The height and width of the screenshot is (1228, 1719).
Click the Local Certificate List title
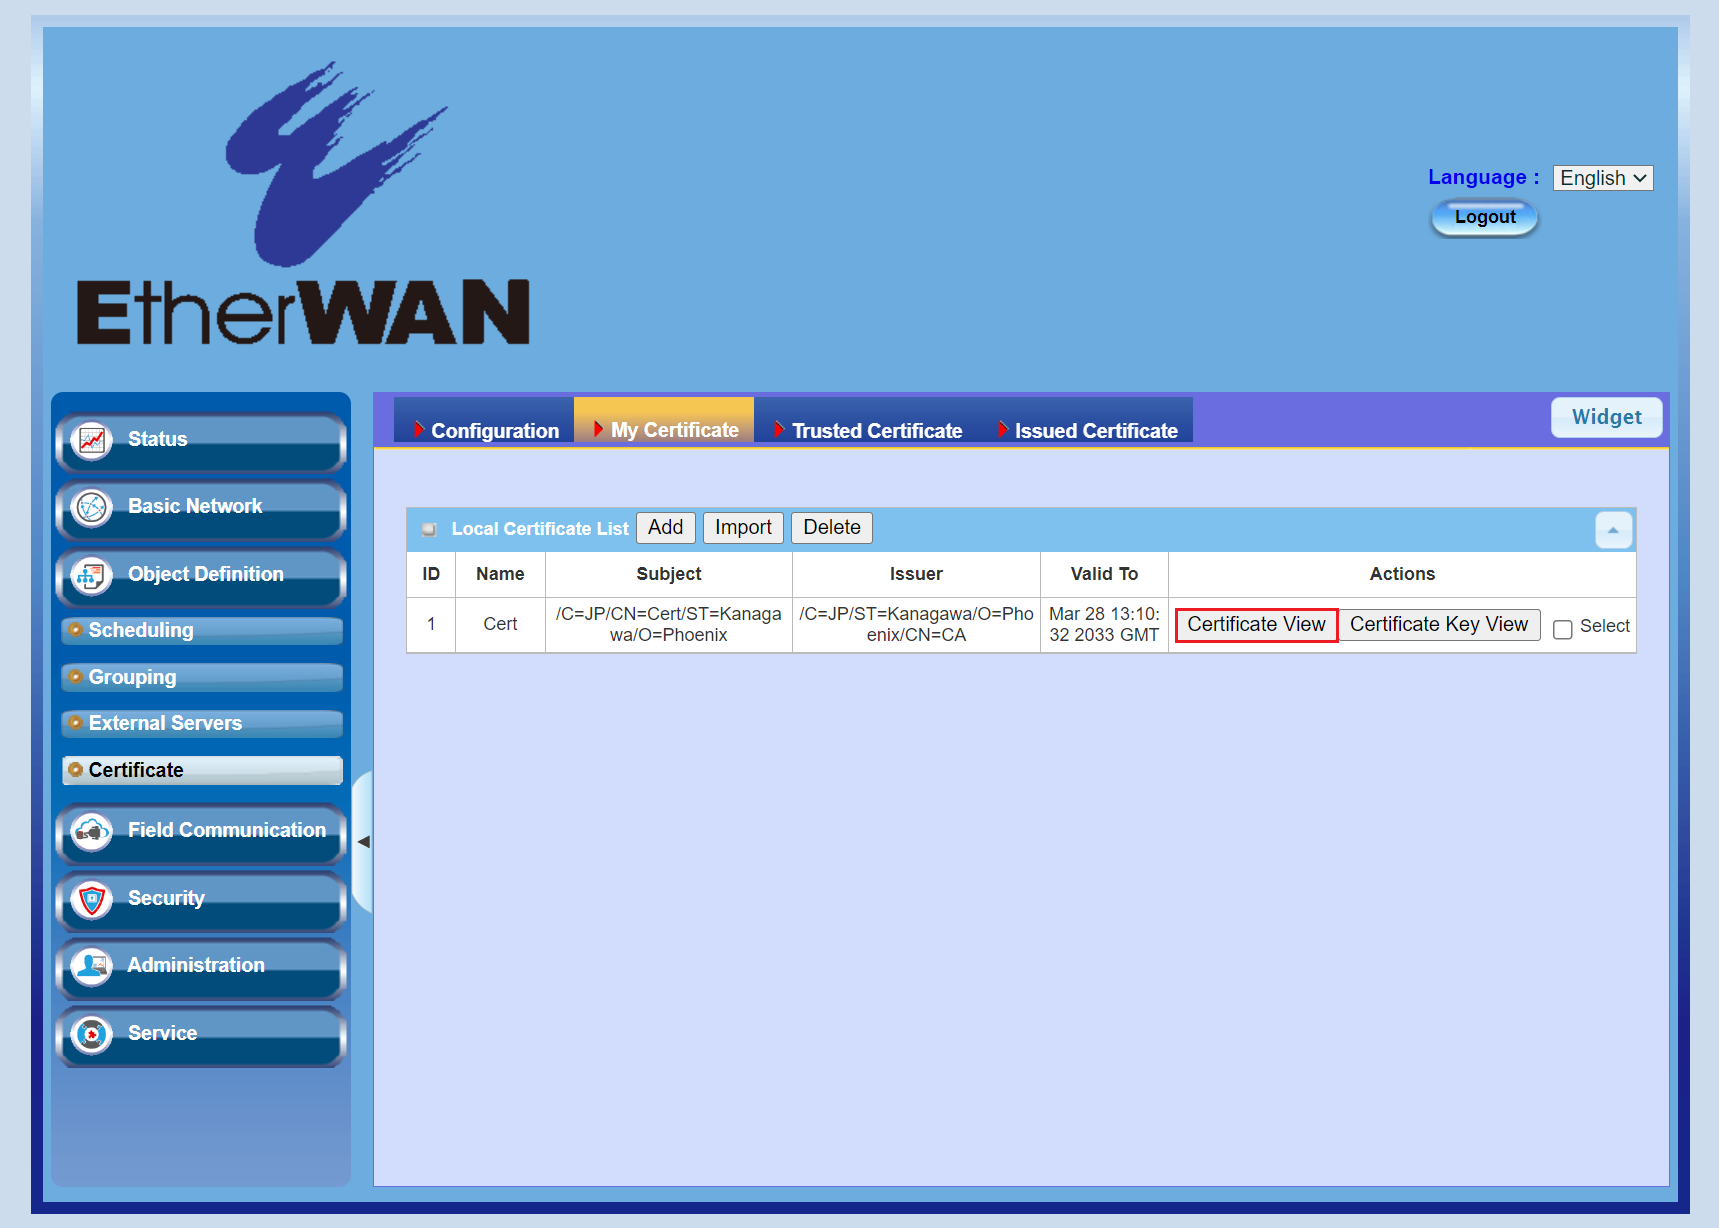[540, 529]
